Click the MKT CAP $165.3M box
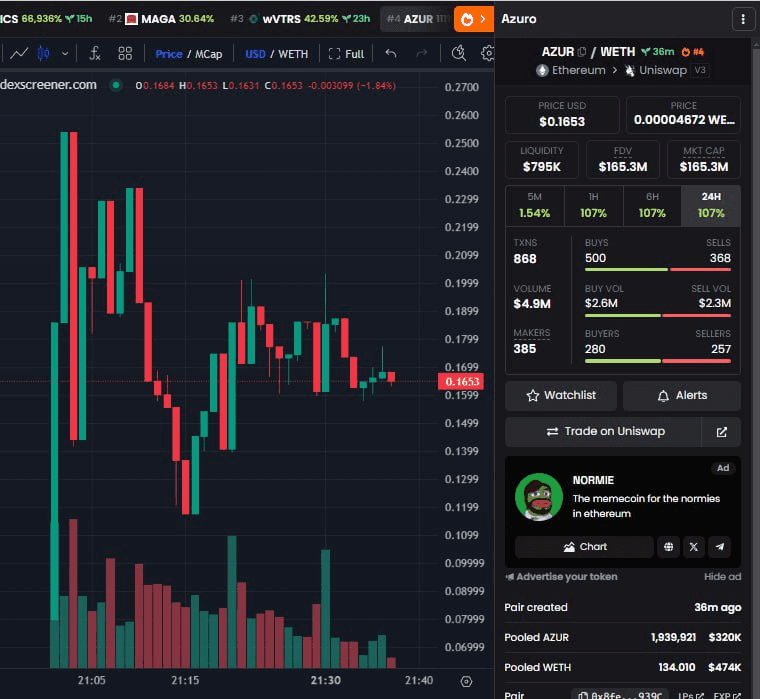 pos(704,159)
